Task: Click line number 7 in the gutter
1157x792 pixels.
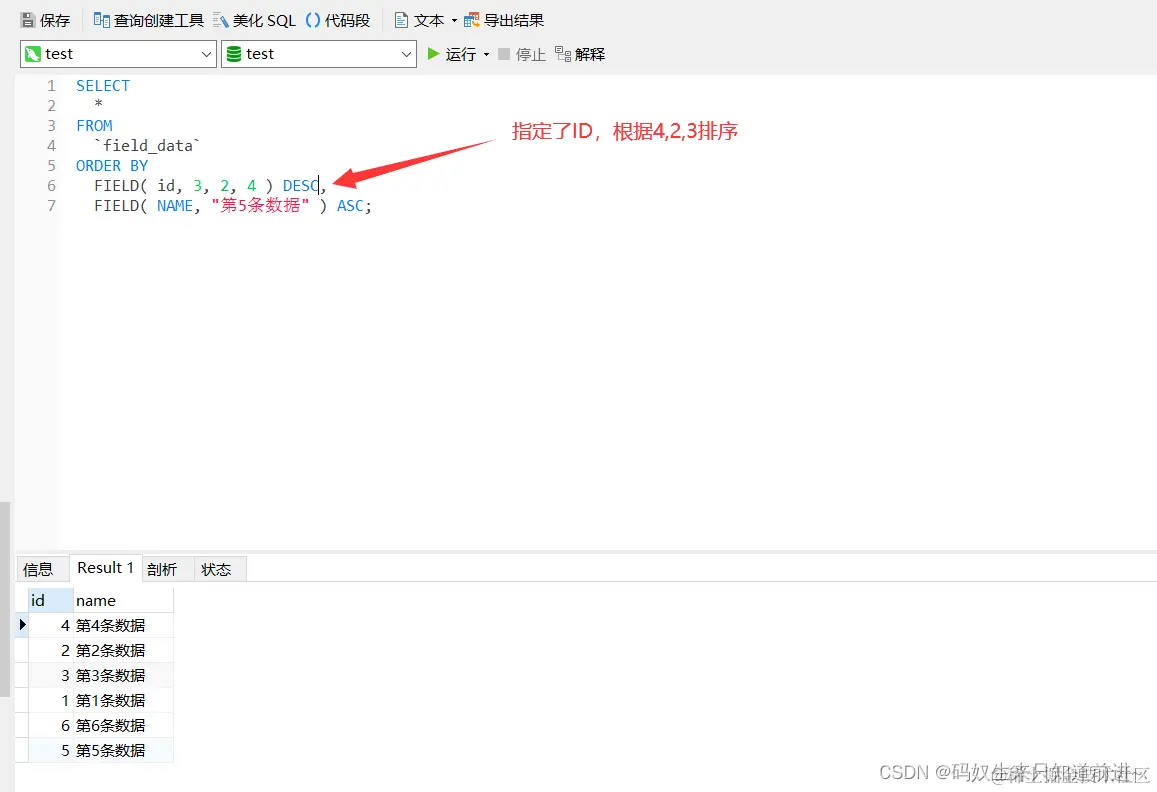Action: 52,206
